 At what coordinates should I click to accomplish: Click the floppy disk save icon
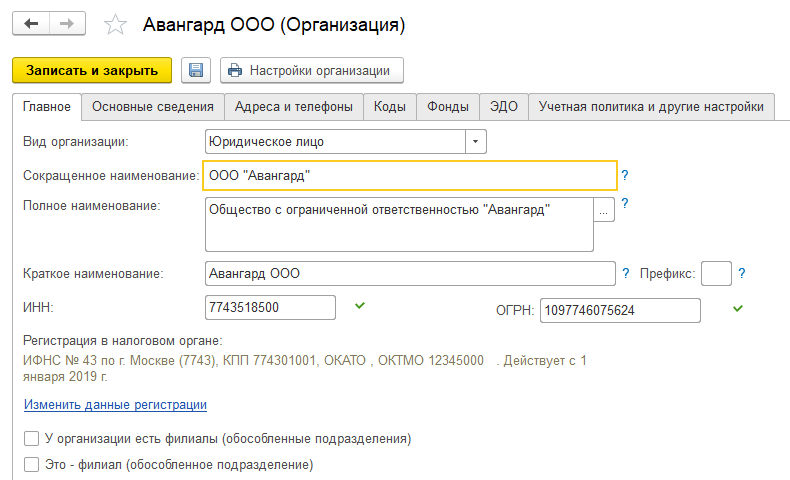pyautogui.click(x=196, y=71)
